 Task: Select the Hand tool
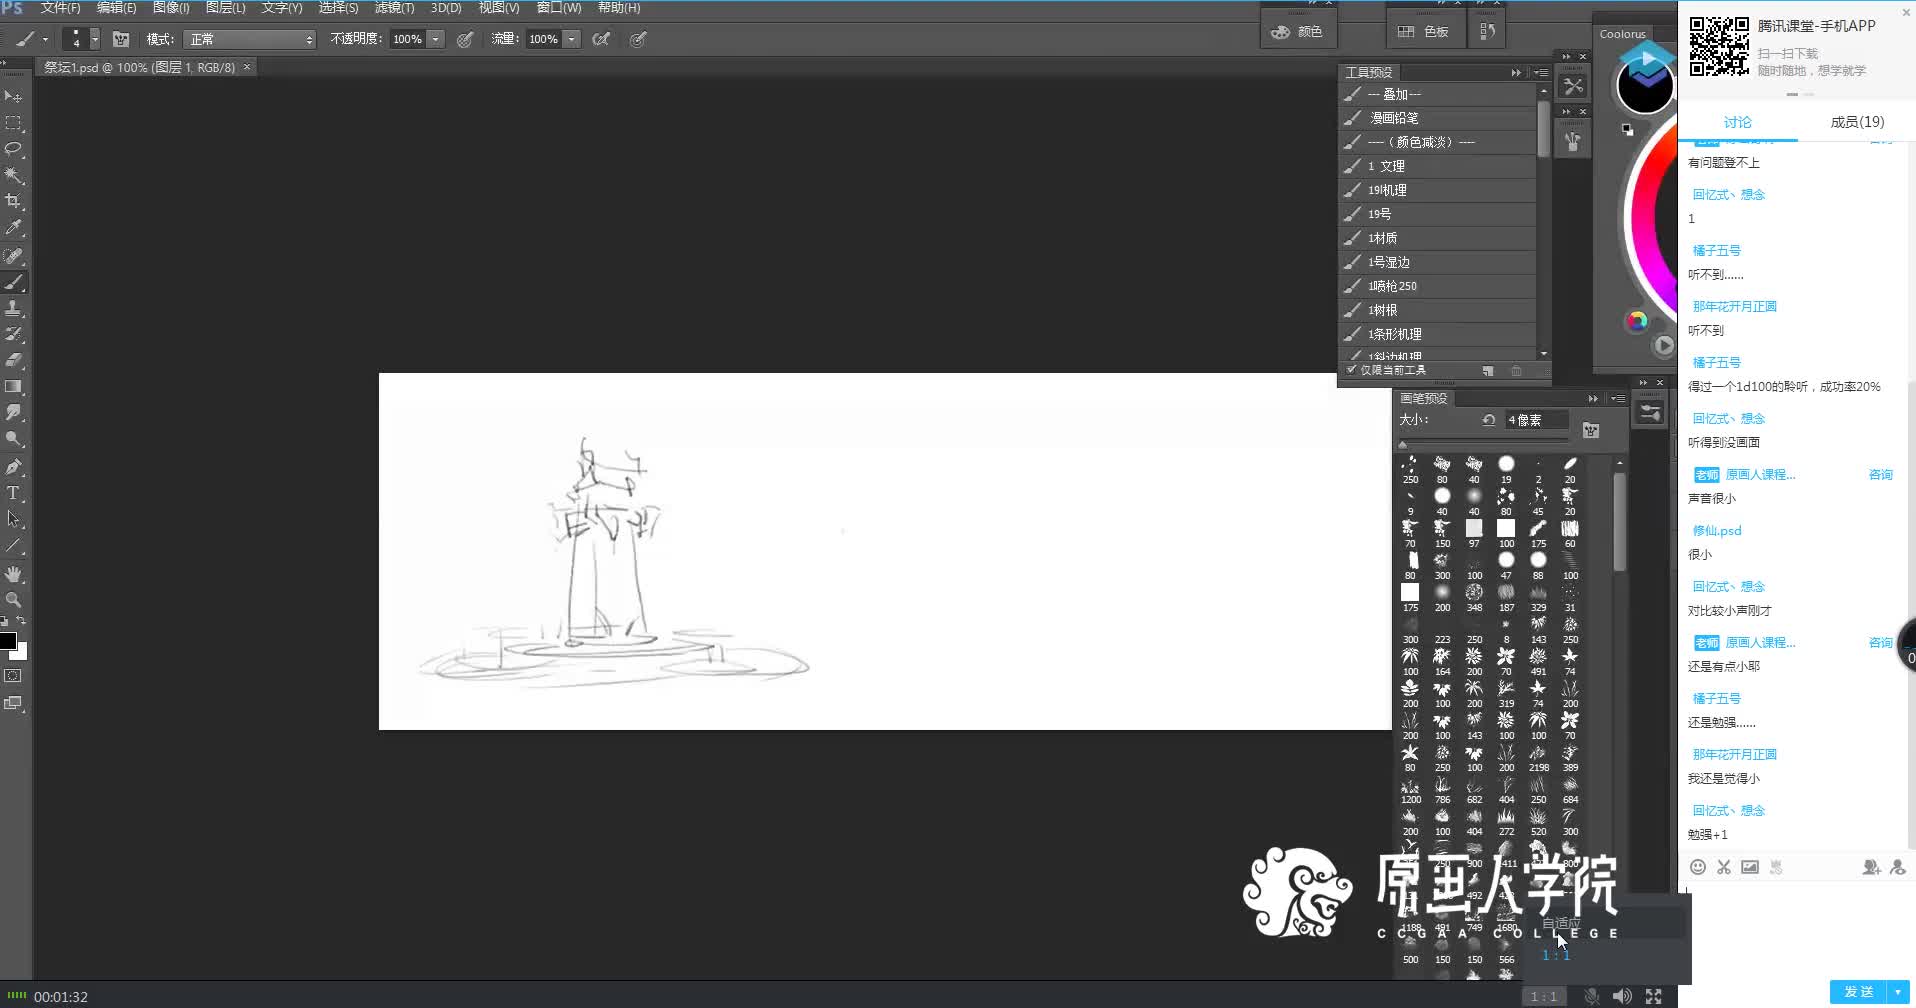click(x=13, y=574)
